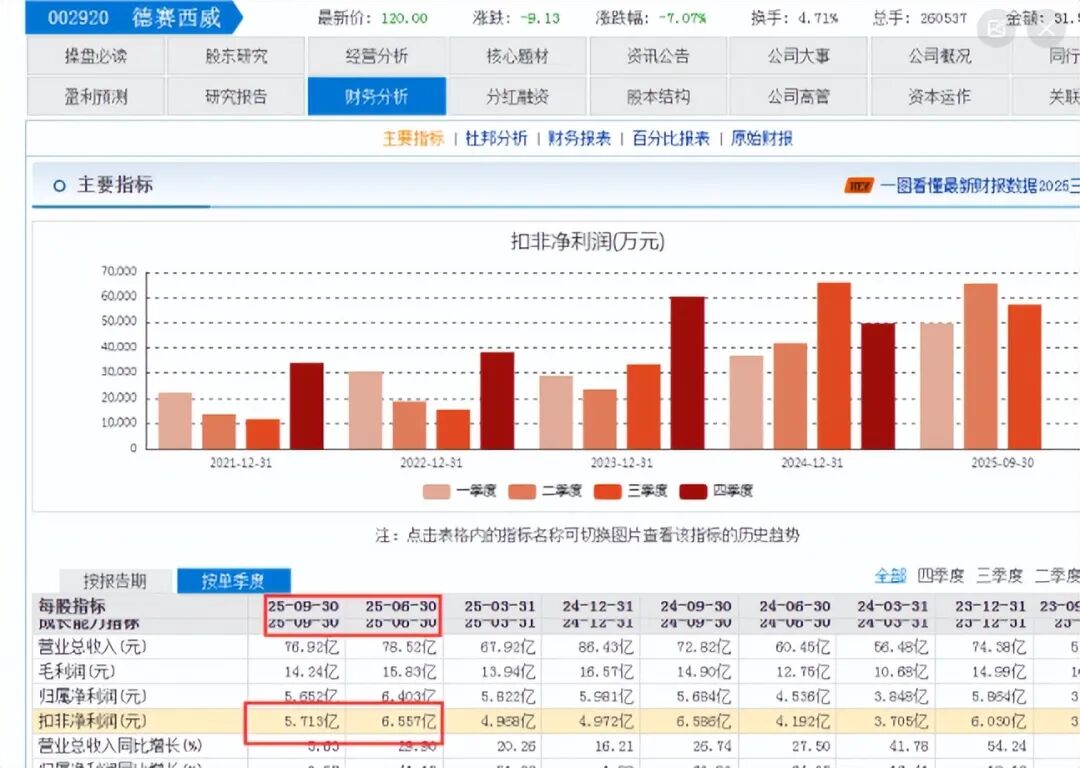Go to 百分比报表 section
This screenshot has width=1080, height=768.
point(671,138)
